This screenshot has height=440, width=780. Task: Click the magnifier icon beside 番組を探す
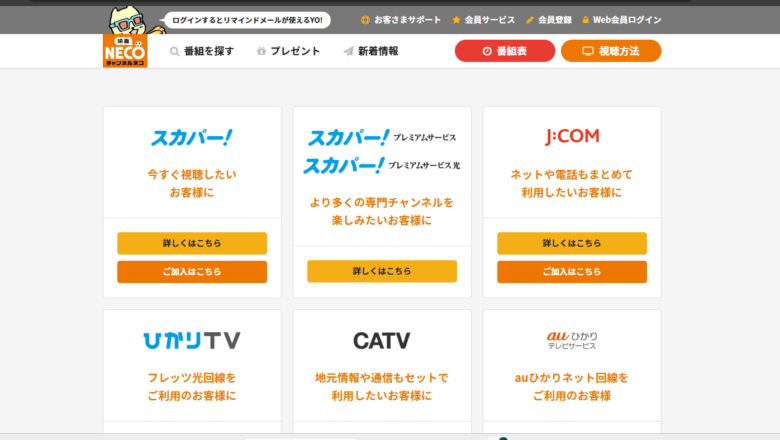[x=175, y=51]
